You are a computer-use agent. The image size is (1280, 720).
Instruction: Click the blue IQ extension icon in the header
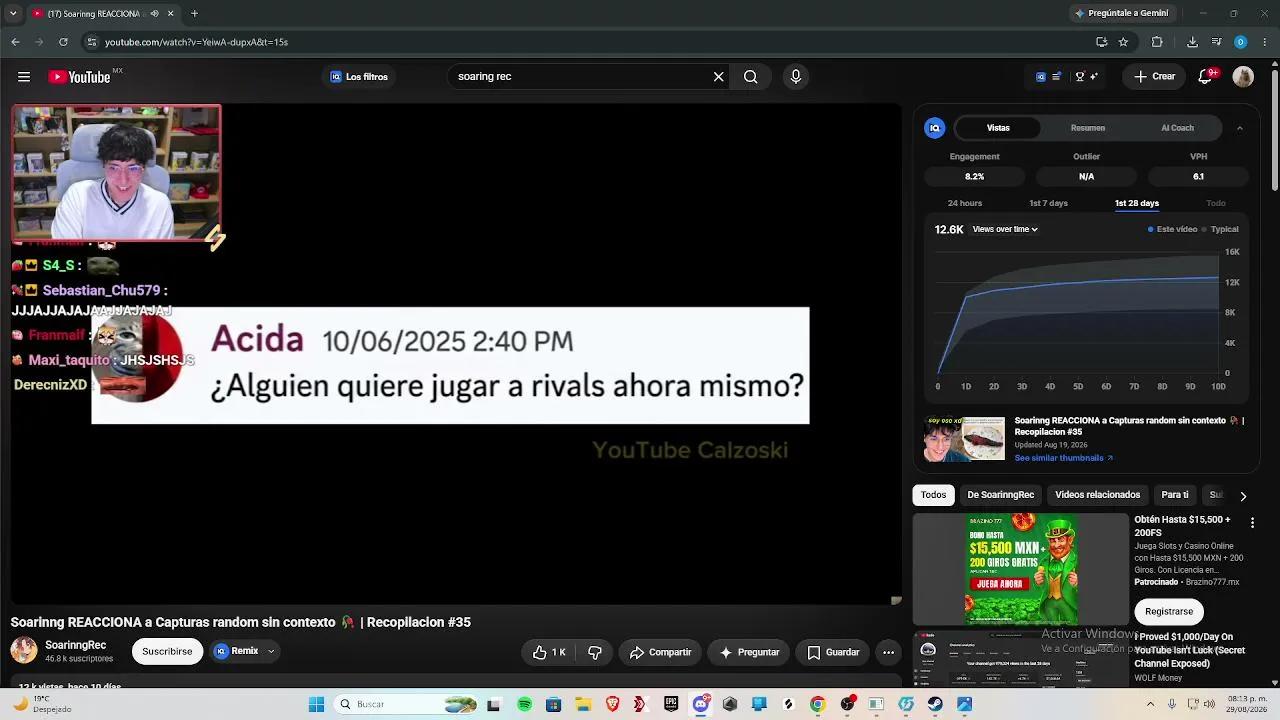tap(1041, 77)
